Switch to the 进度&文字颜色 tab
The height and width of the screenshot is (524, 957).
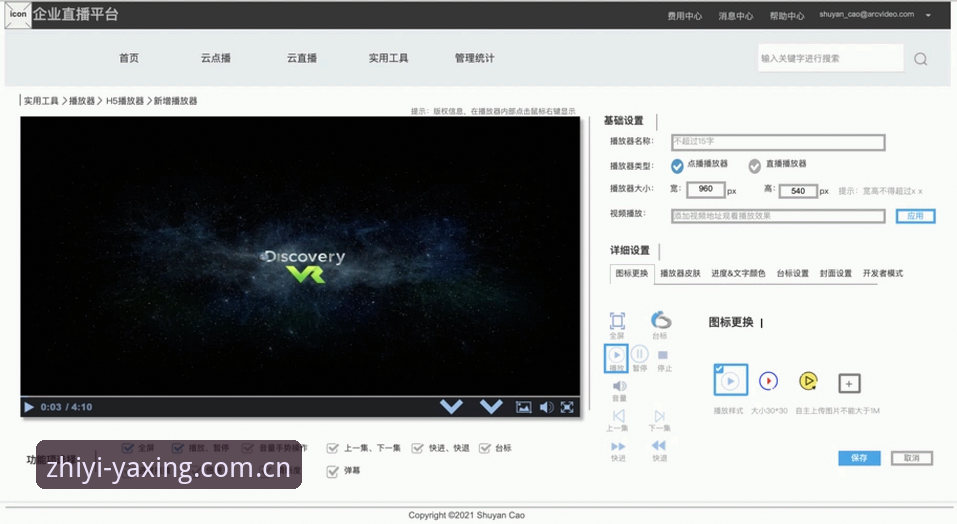click(x=738, y=273)
